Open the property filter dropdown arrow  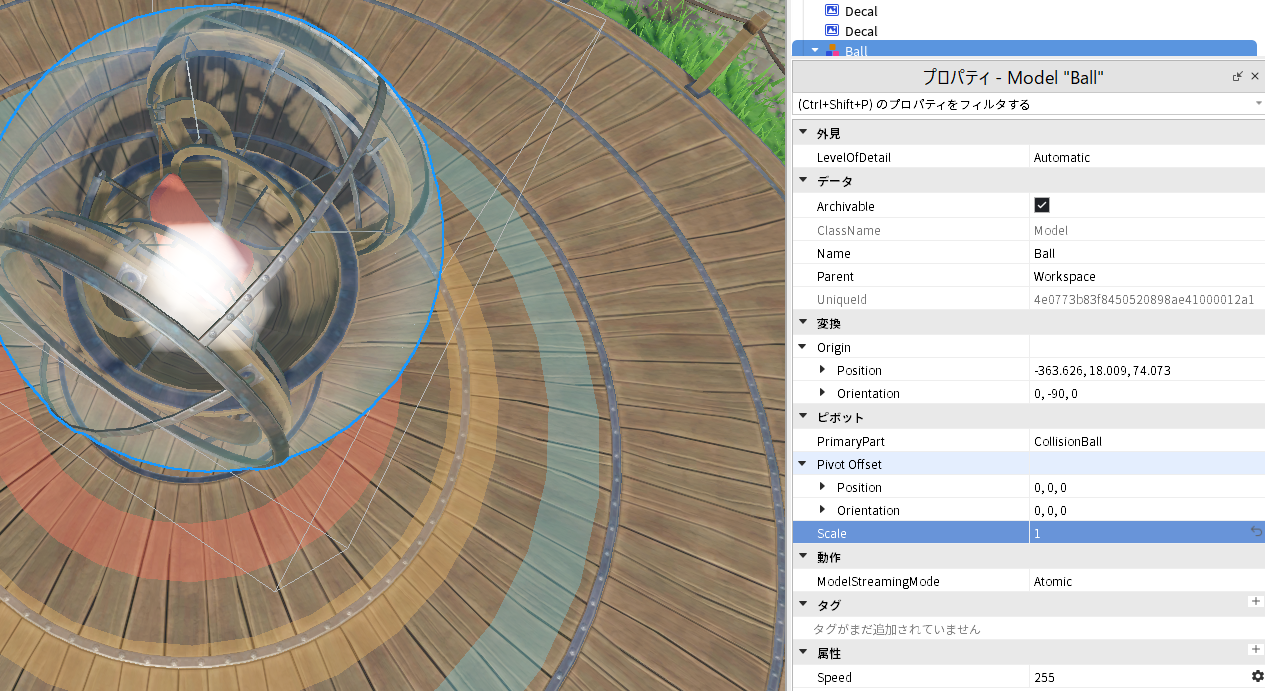(x=1257, y=103)
